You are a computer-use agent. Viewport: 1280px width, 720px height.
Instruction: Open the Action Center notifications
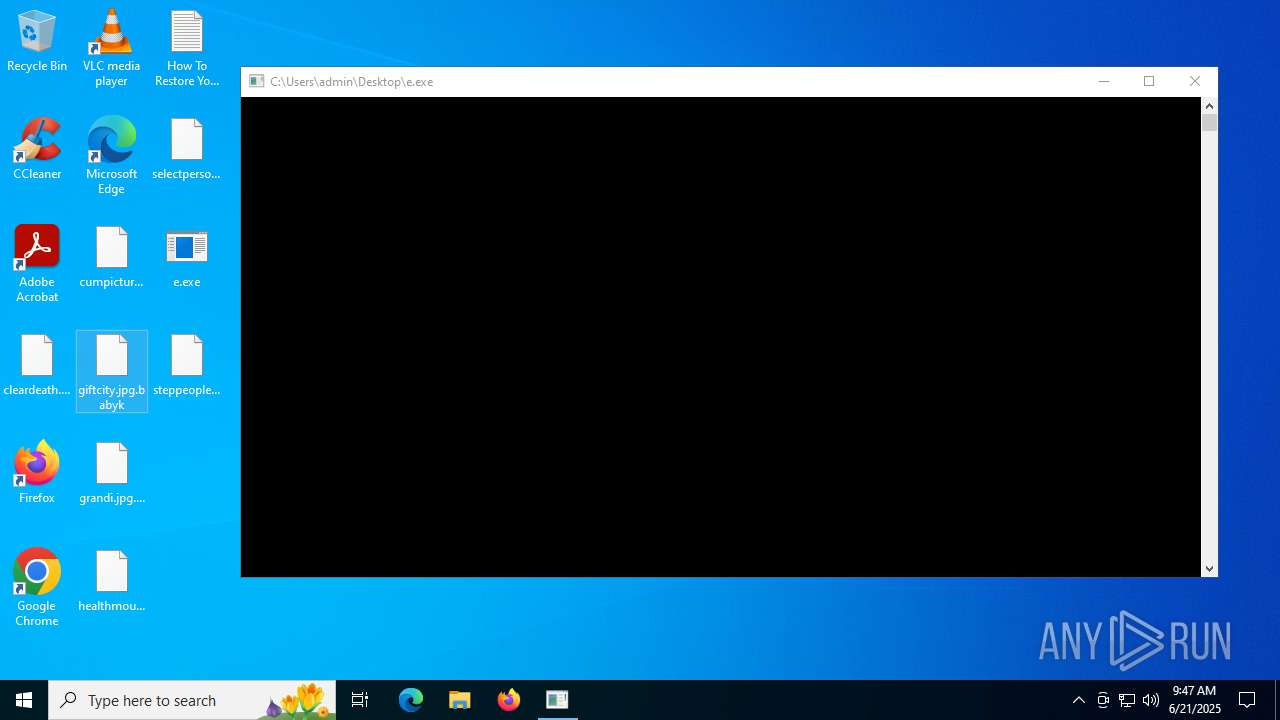1247,700
